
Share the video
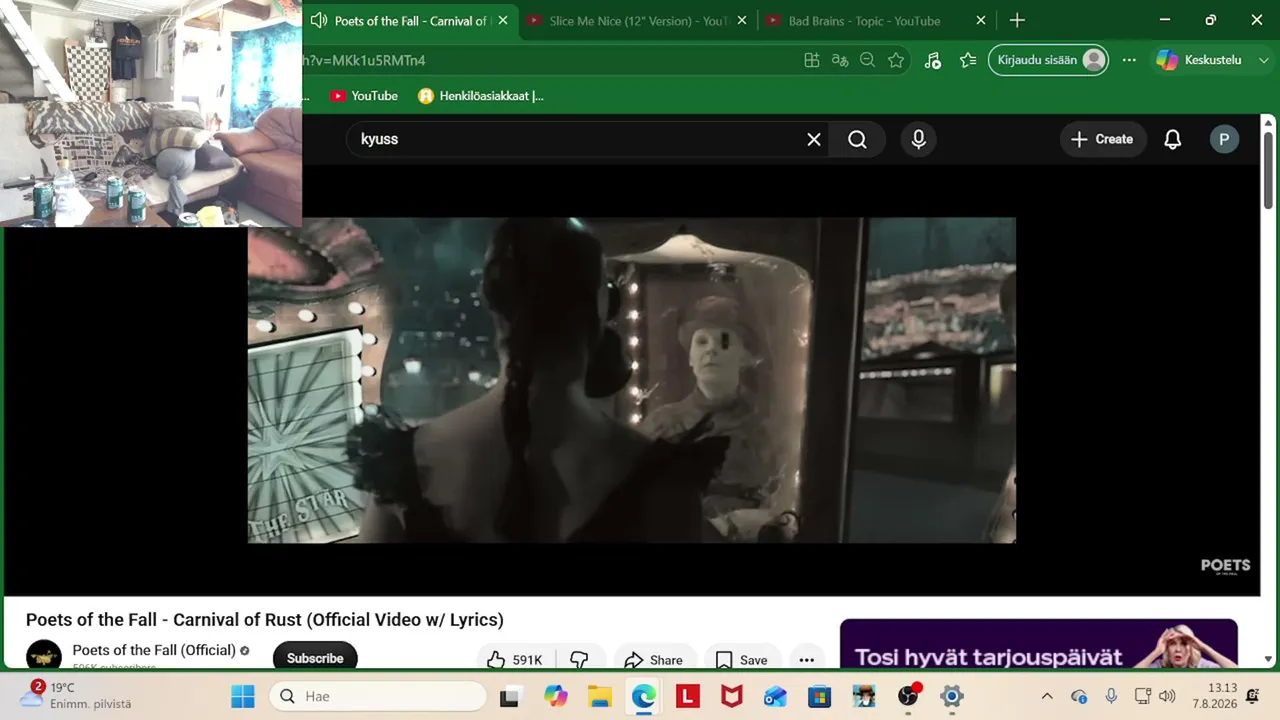click(653, 659)
